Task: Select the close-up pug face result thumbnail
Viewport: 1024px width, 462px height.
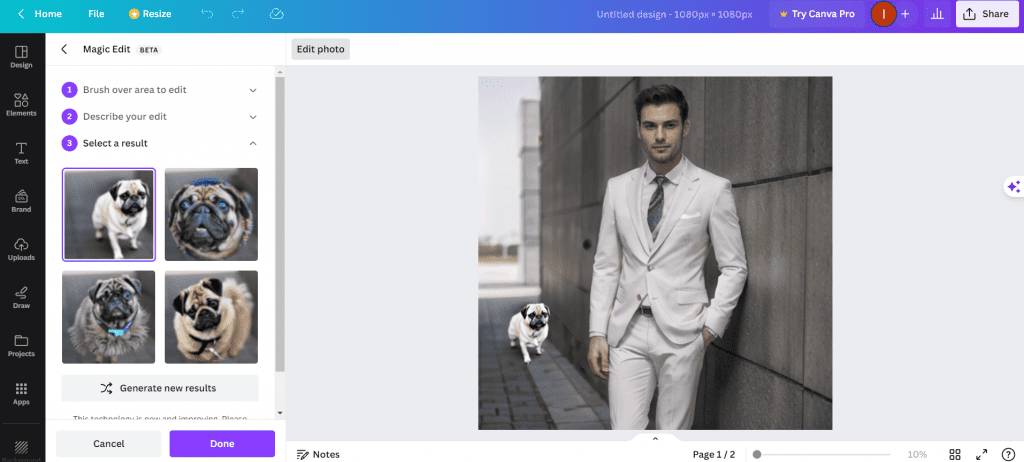Action: click(211, 214)
